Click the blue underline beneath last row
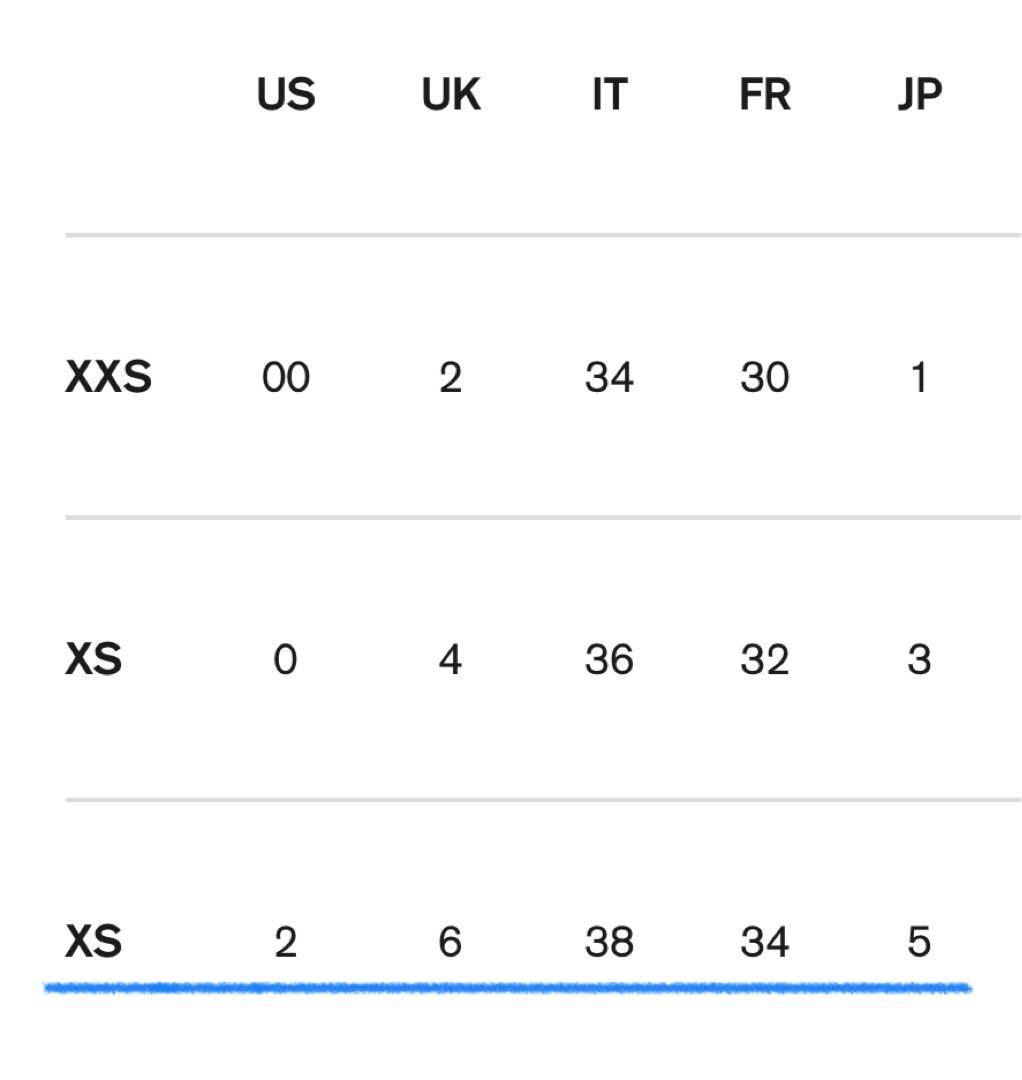Viewport: 1022px width, 1080px height. point(508,988)
